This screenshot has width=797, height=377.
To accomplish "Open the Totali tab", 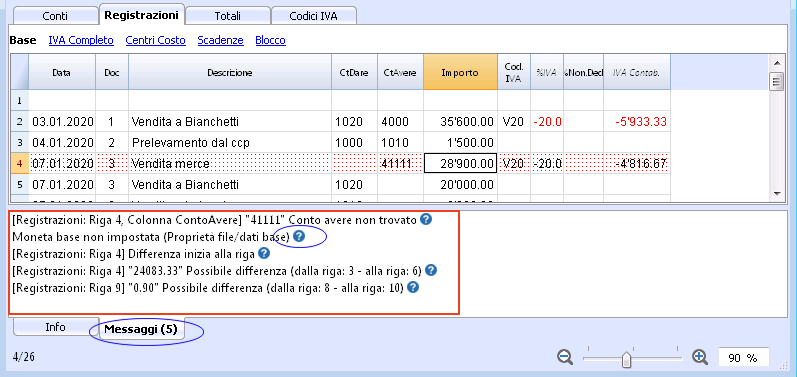I will click(227, 16).
